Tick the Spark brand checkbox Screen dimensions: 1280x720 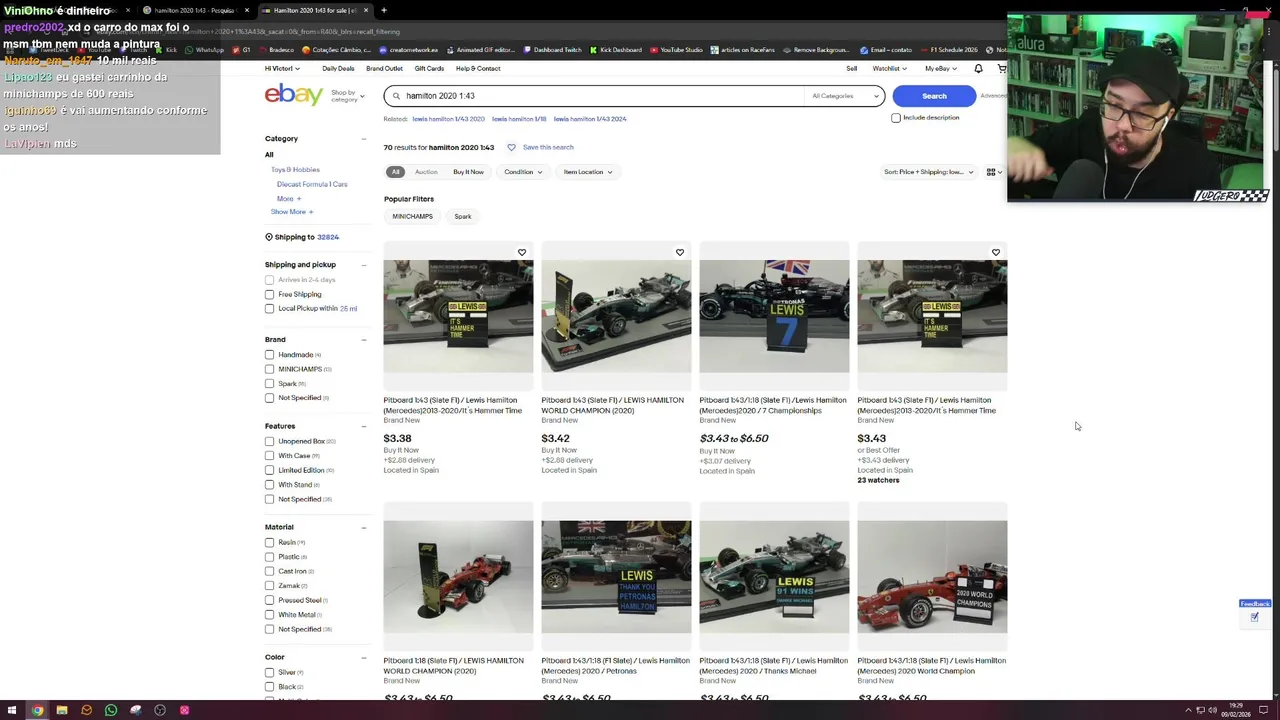coord(269,383)
